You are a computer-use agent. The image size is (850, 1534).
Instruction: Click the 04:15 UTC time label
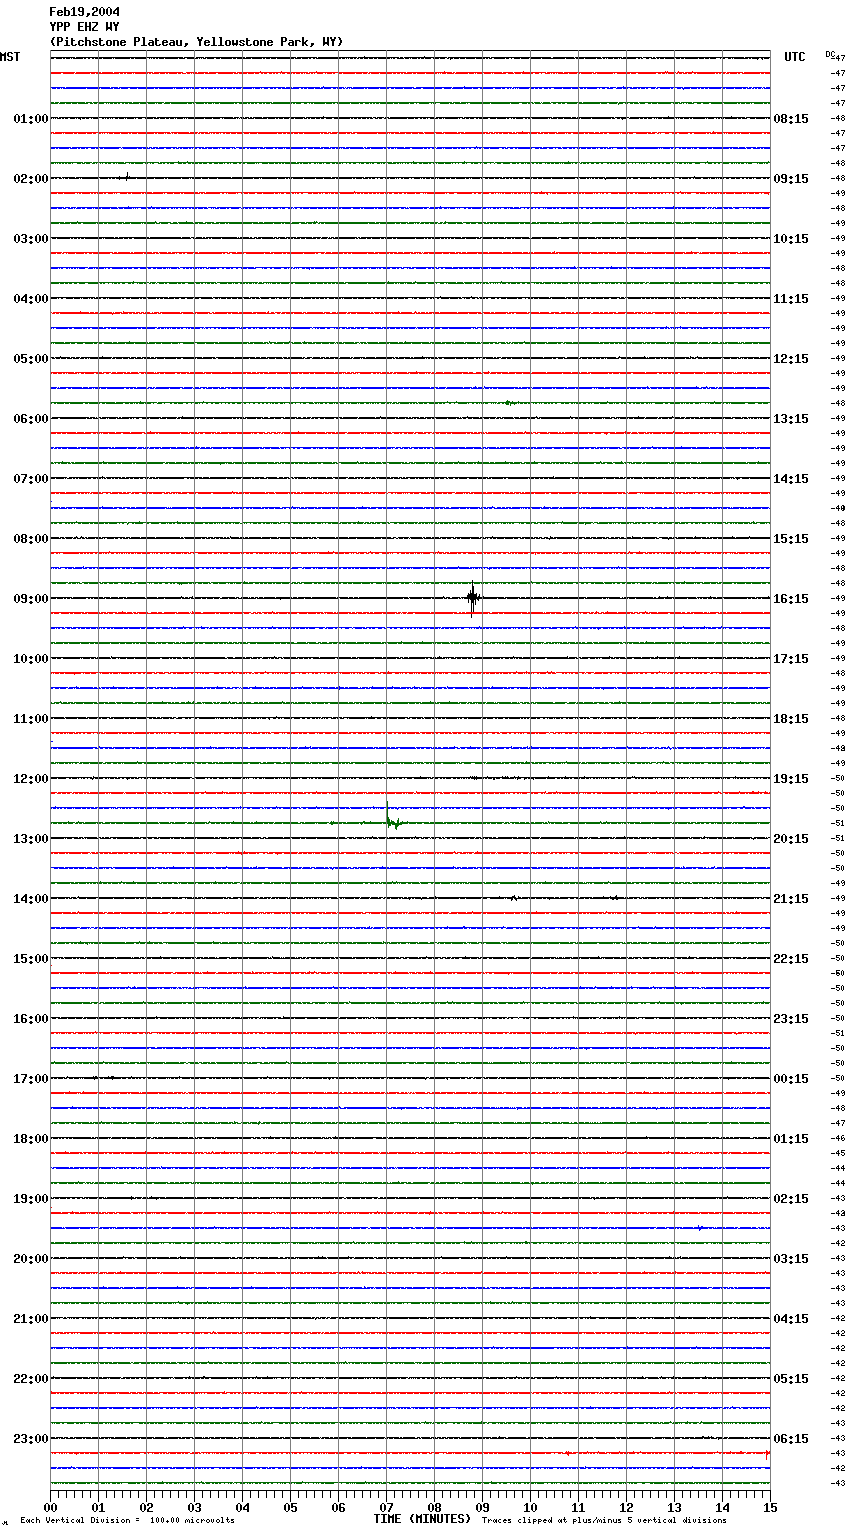point(791,1319)
